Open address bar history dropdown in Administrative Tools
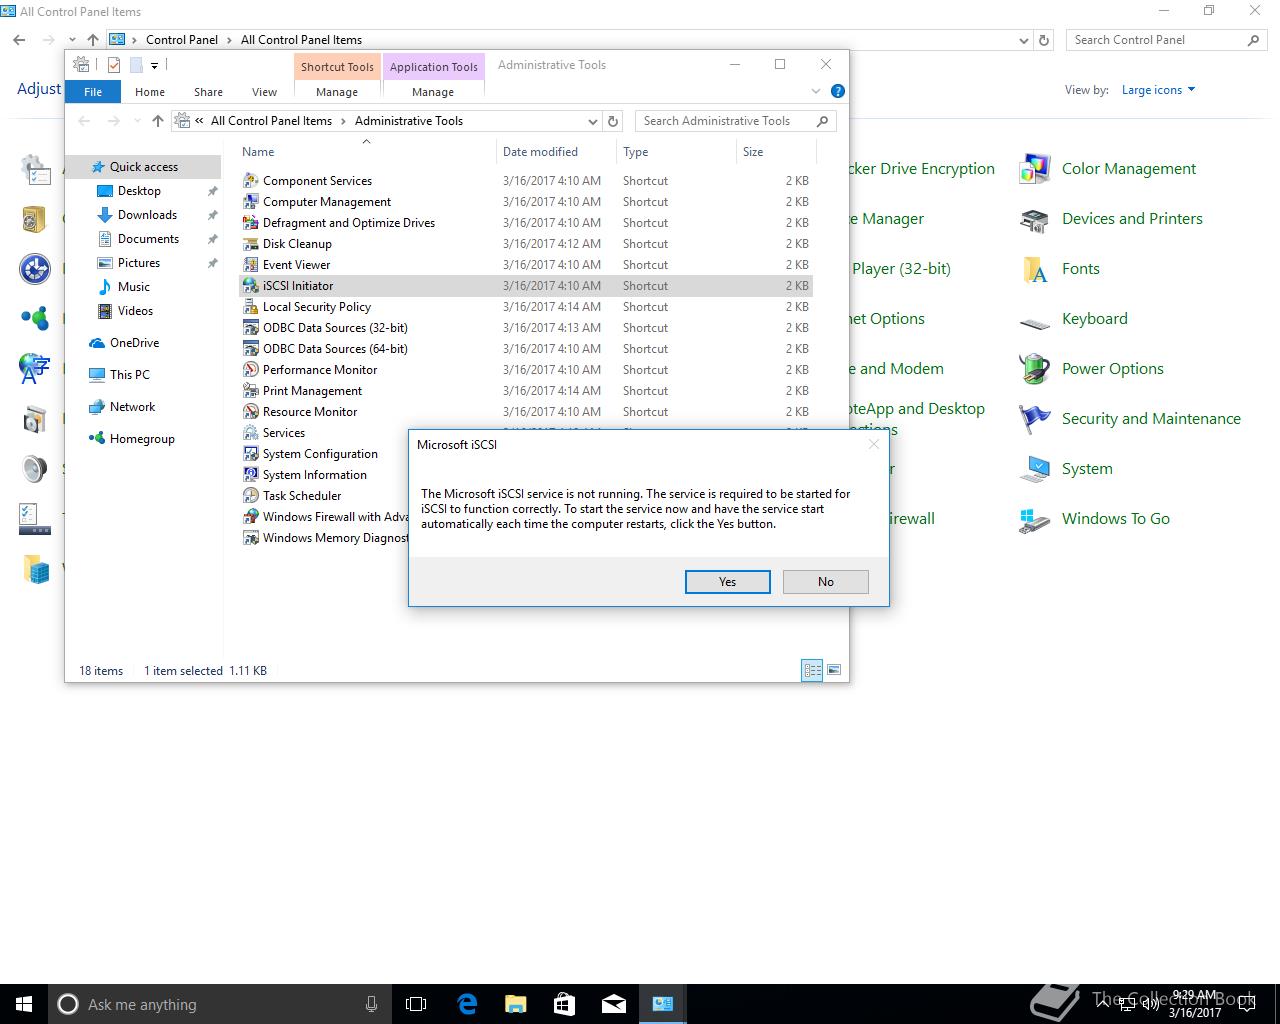Viewport: 1280px width, 1024px height. point(592,121)
